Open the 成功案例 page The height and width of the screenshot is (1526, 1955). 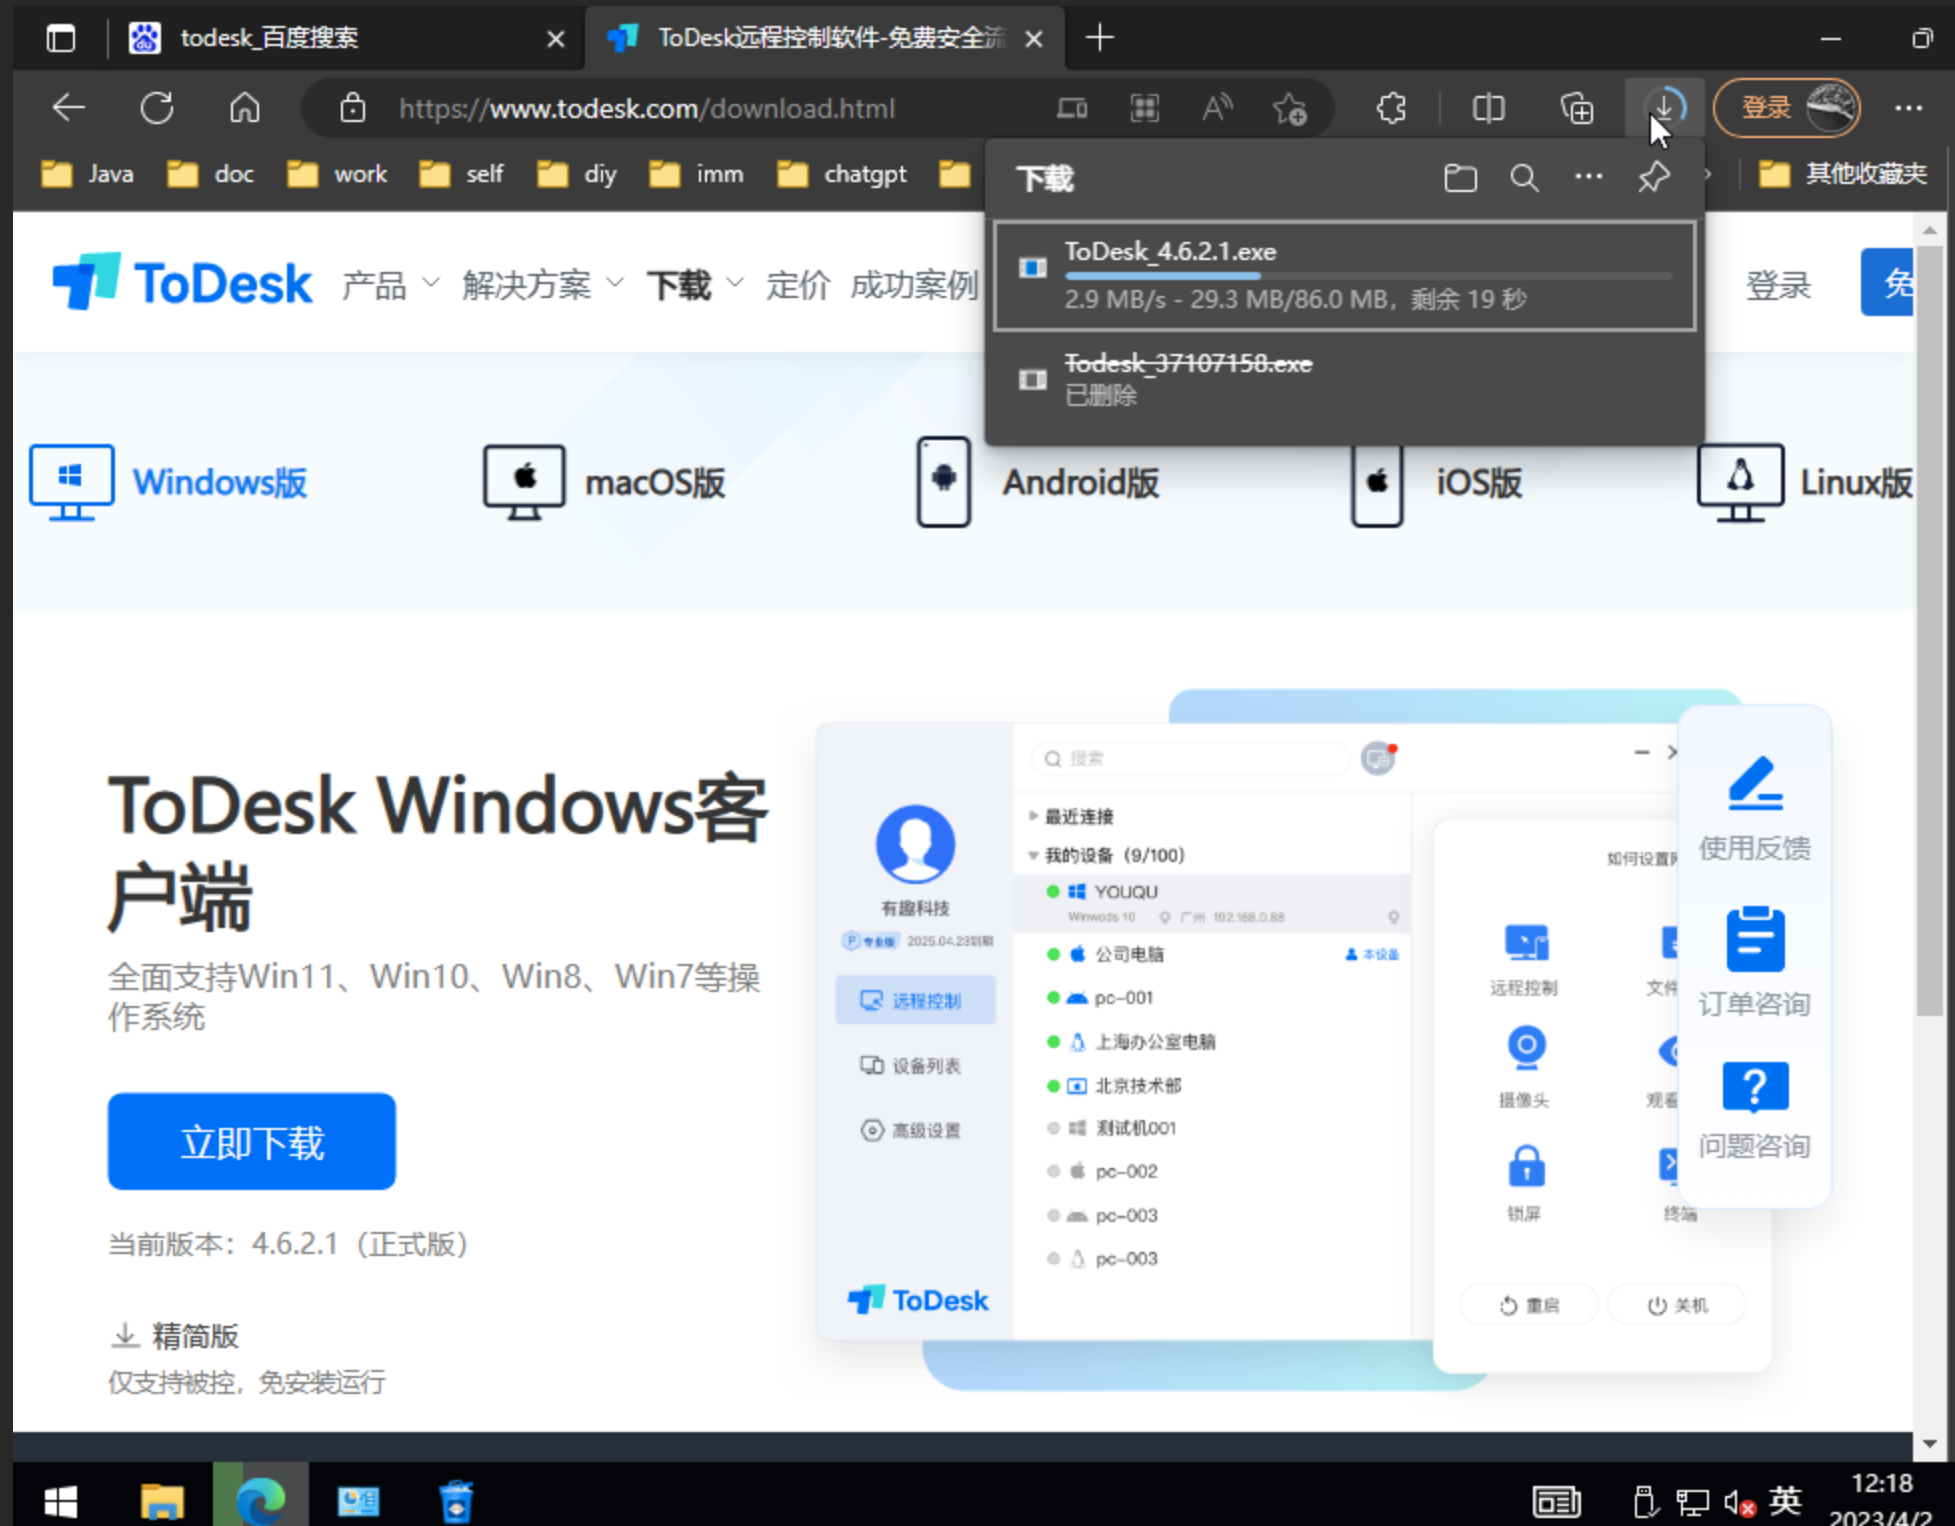(x=913, y=285)
